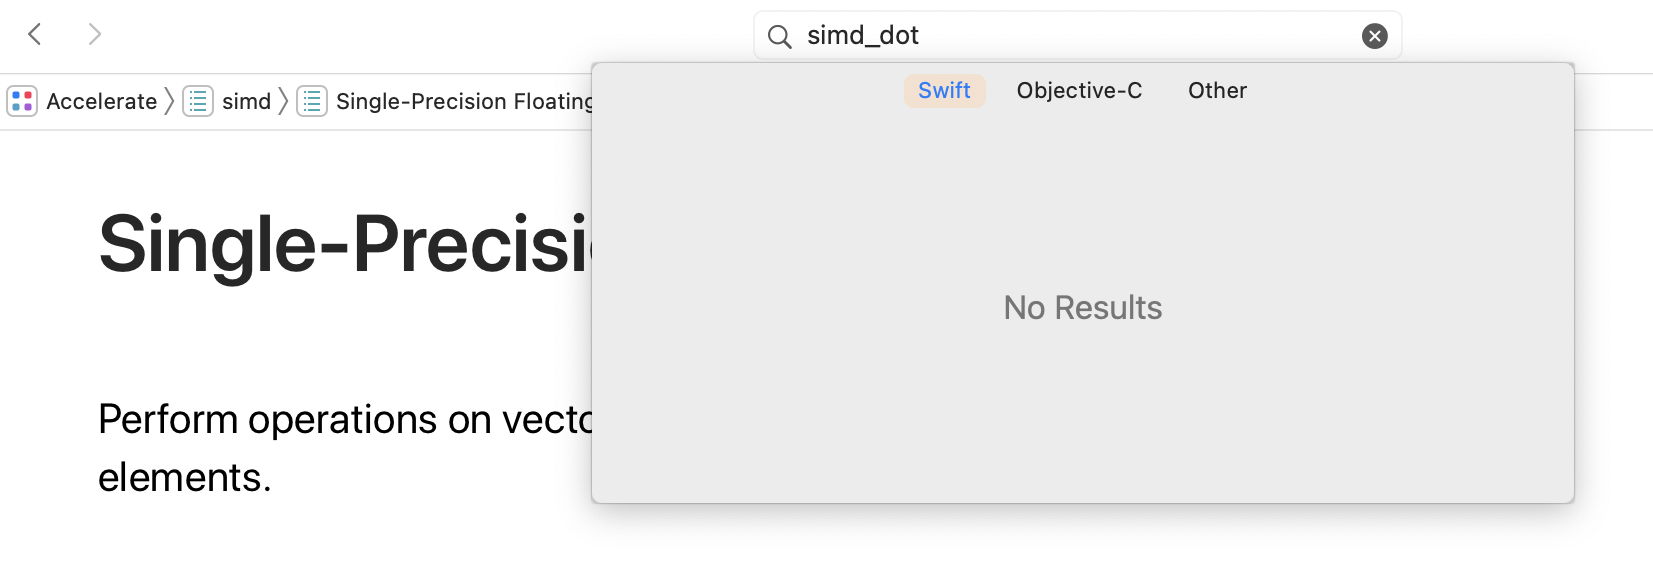Click the magnifying glass search icon
The height and width of the screenshot is (573, 1653).
779,37
